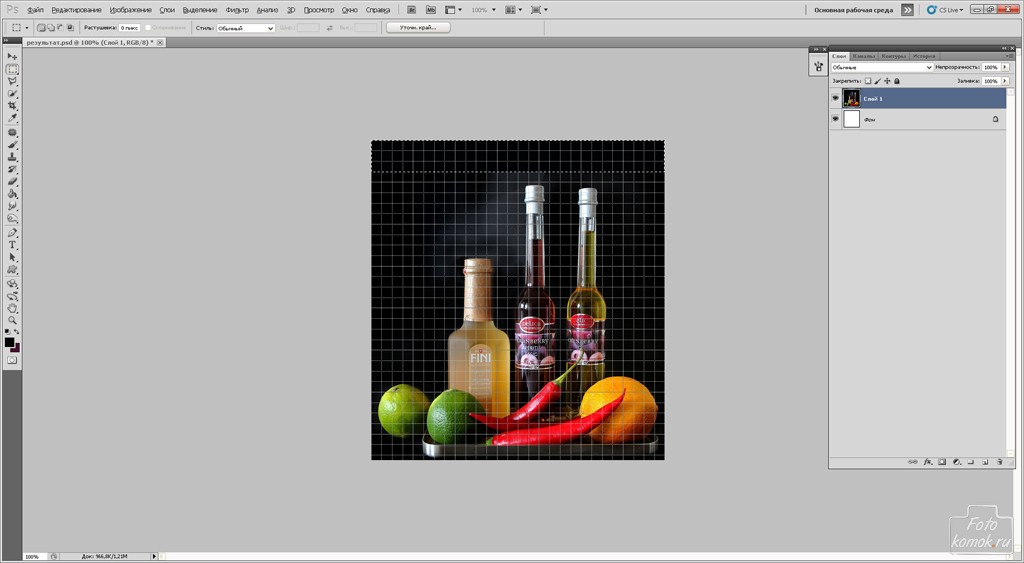Launch Bridge with the Br icon
The width and height of the screenshot is (1024, 563).
[412, 9]
